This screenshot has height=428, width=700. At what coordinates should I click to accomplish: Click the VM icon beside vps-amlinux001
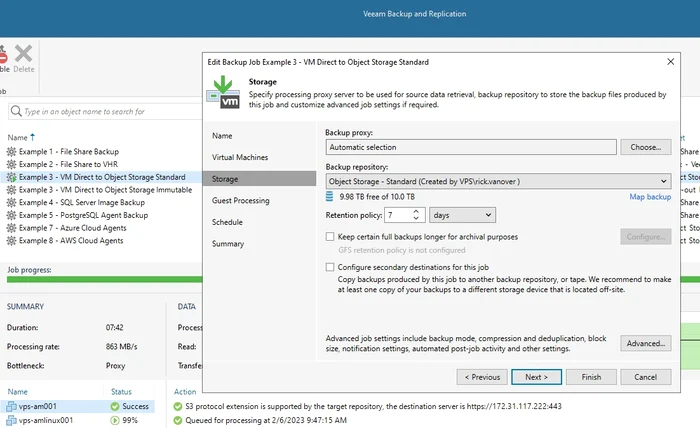pyautogui.click(x=12, y=420)
